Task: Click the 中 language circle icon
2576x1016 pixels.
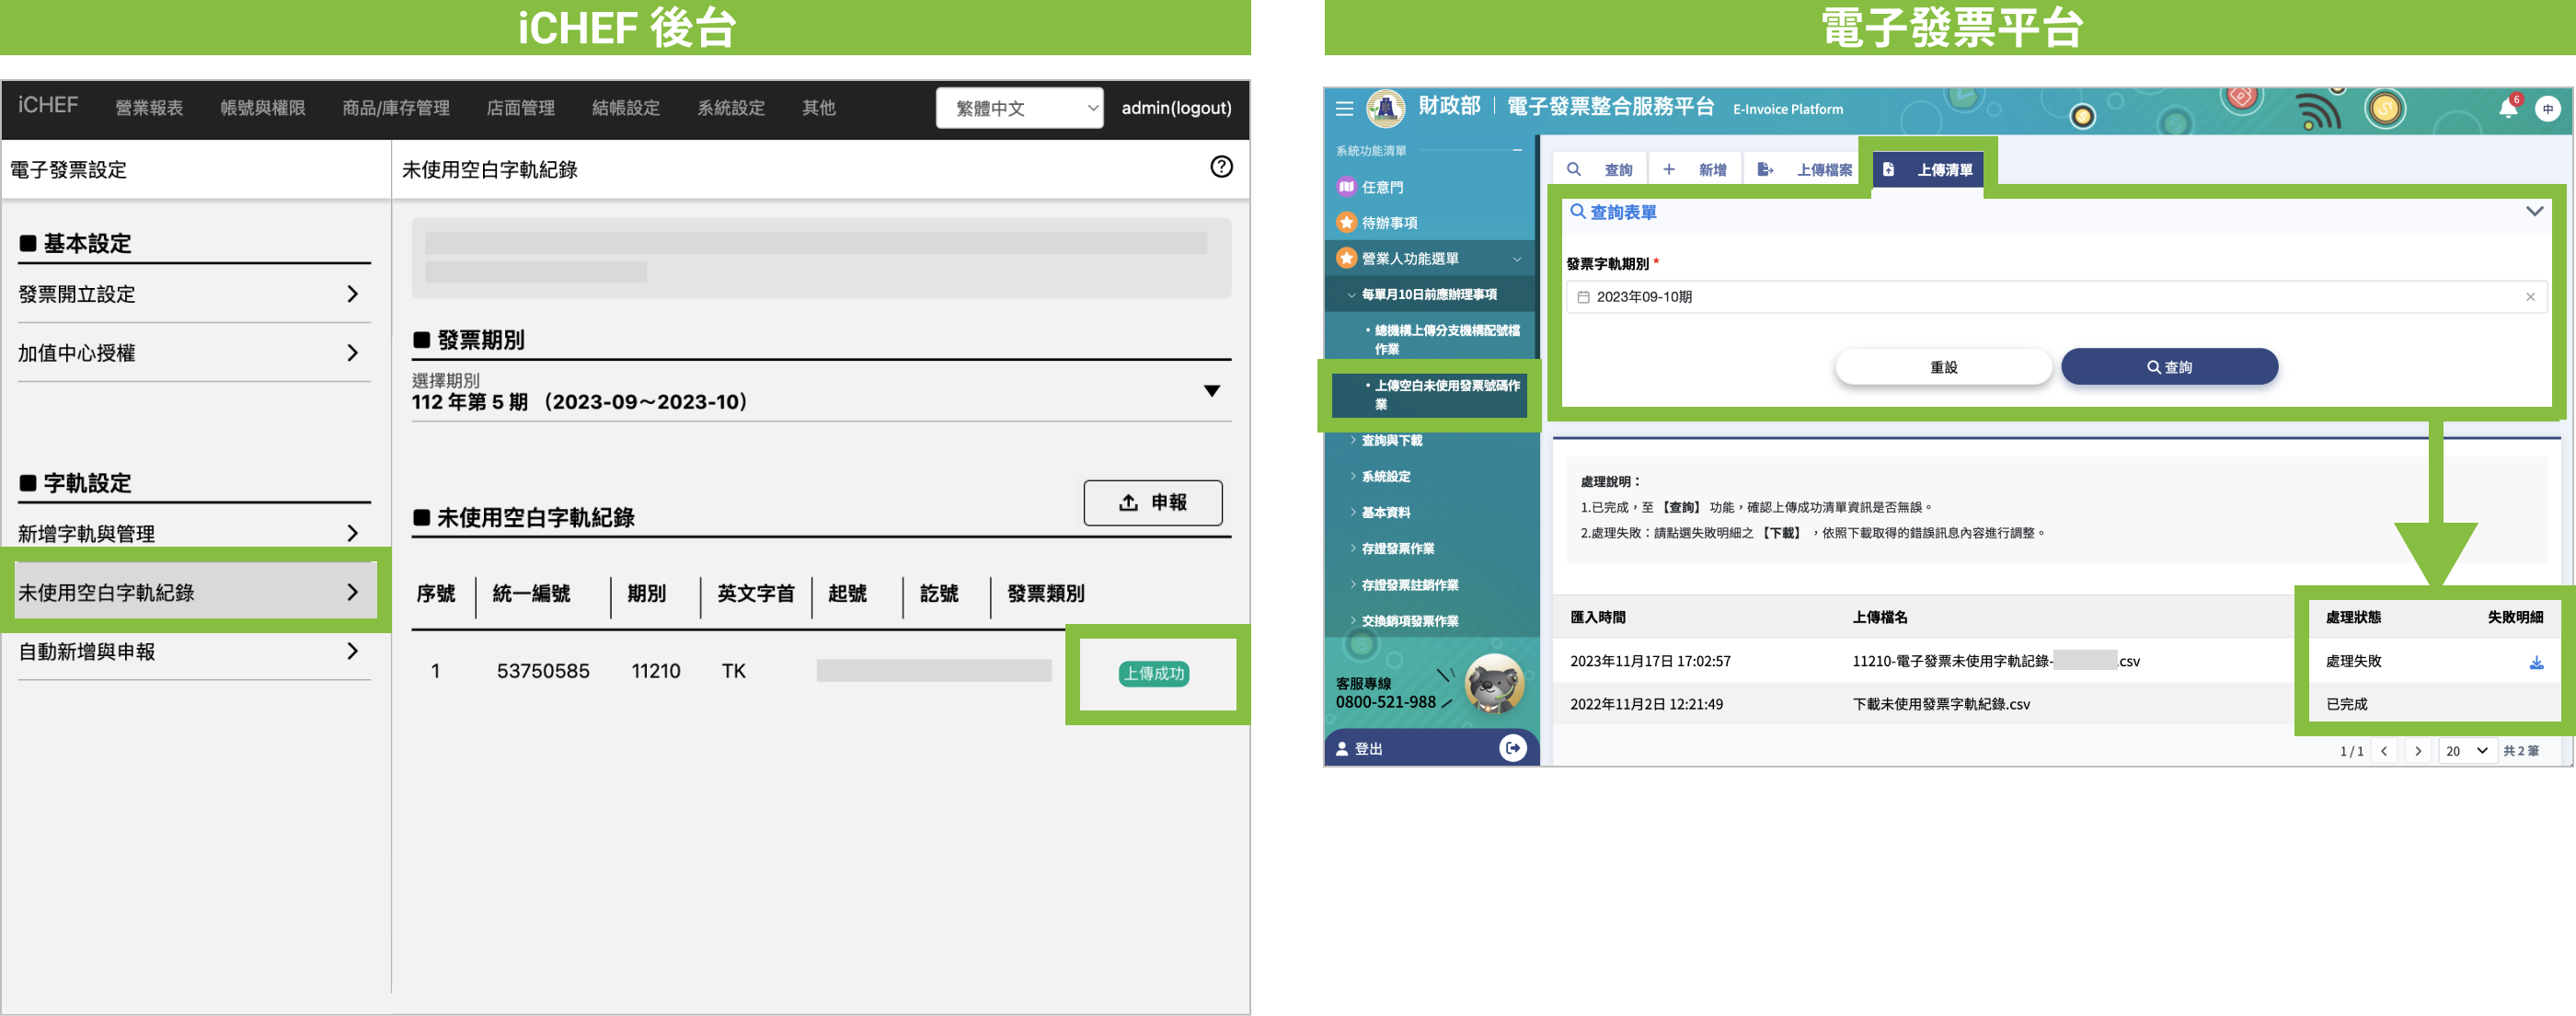Action: click(2547, 109)
